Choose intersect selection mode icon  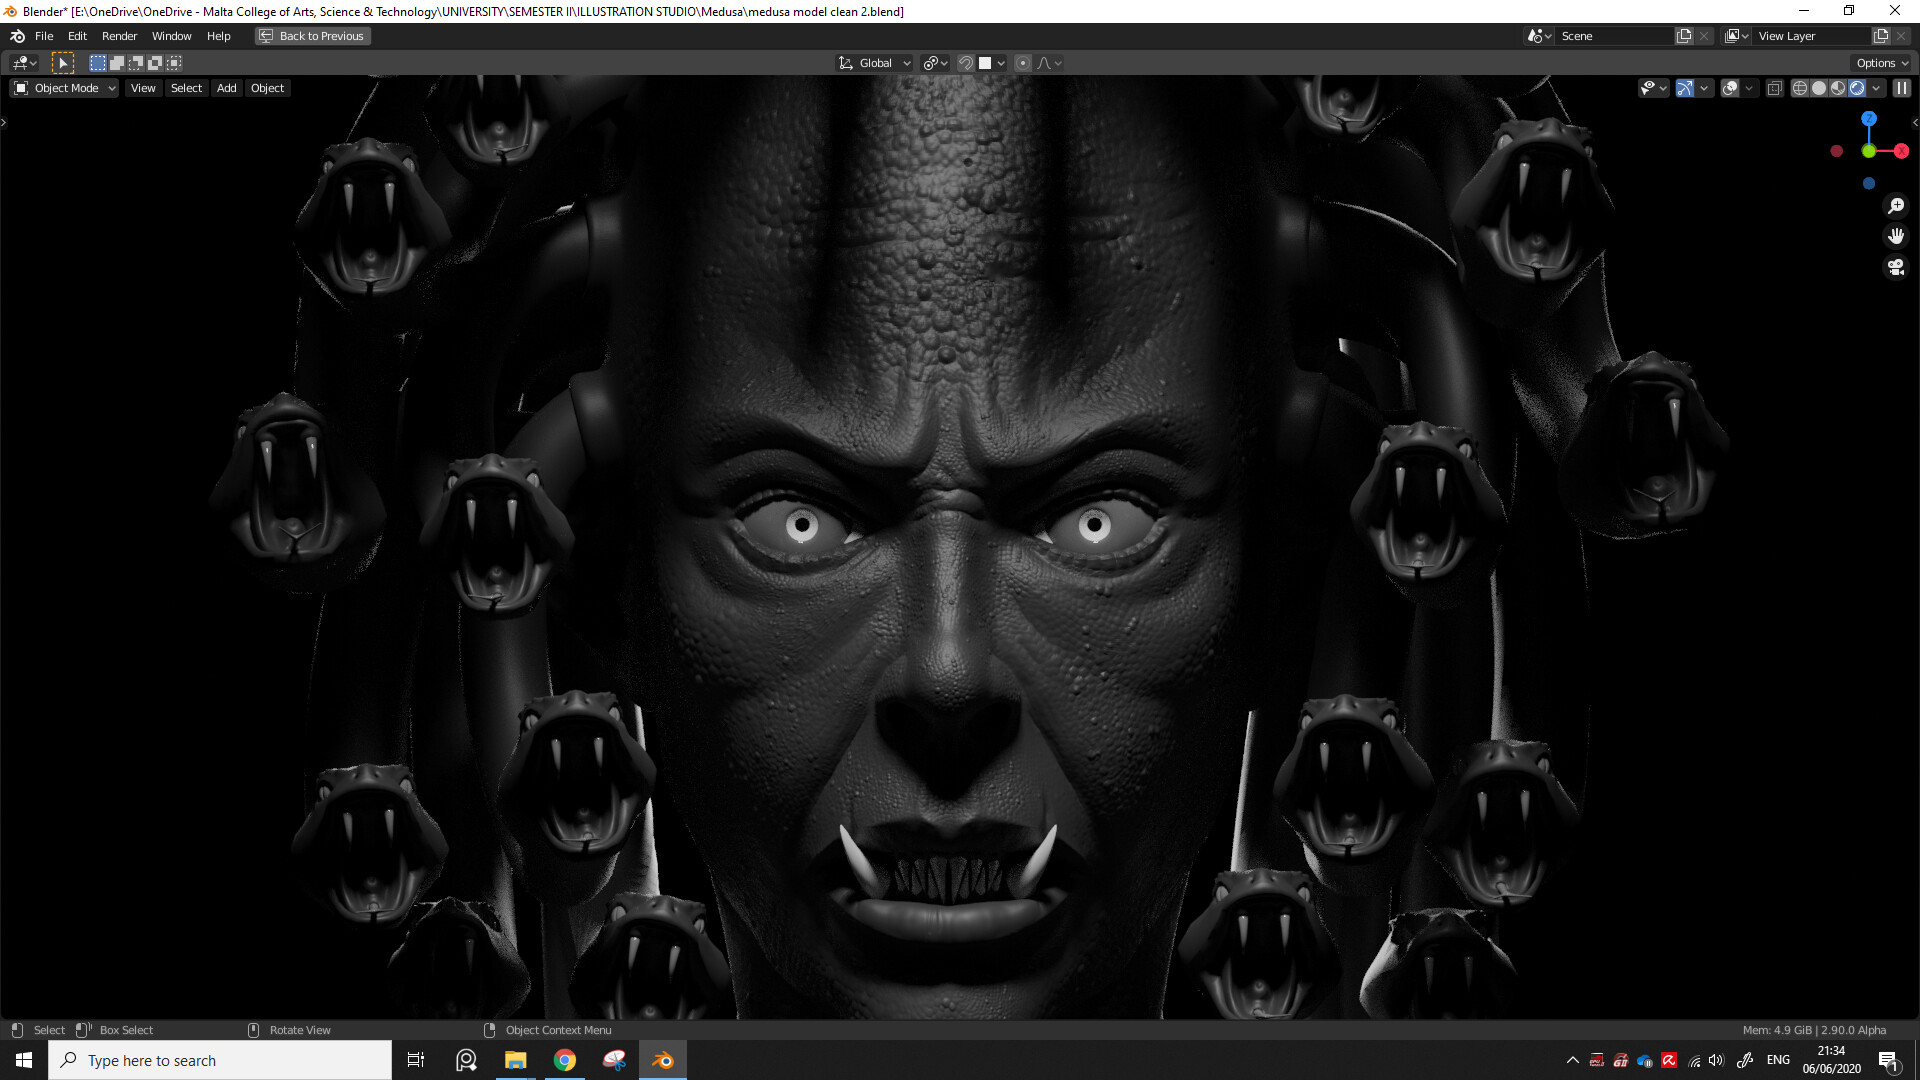point(173,63)
